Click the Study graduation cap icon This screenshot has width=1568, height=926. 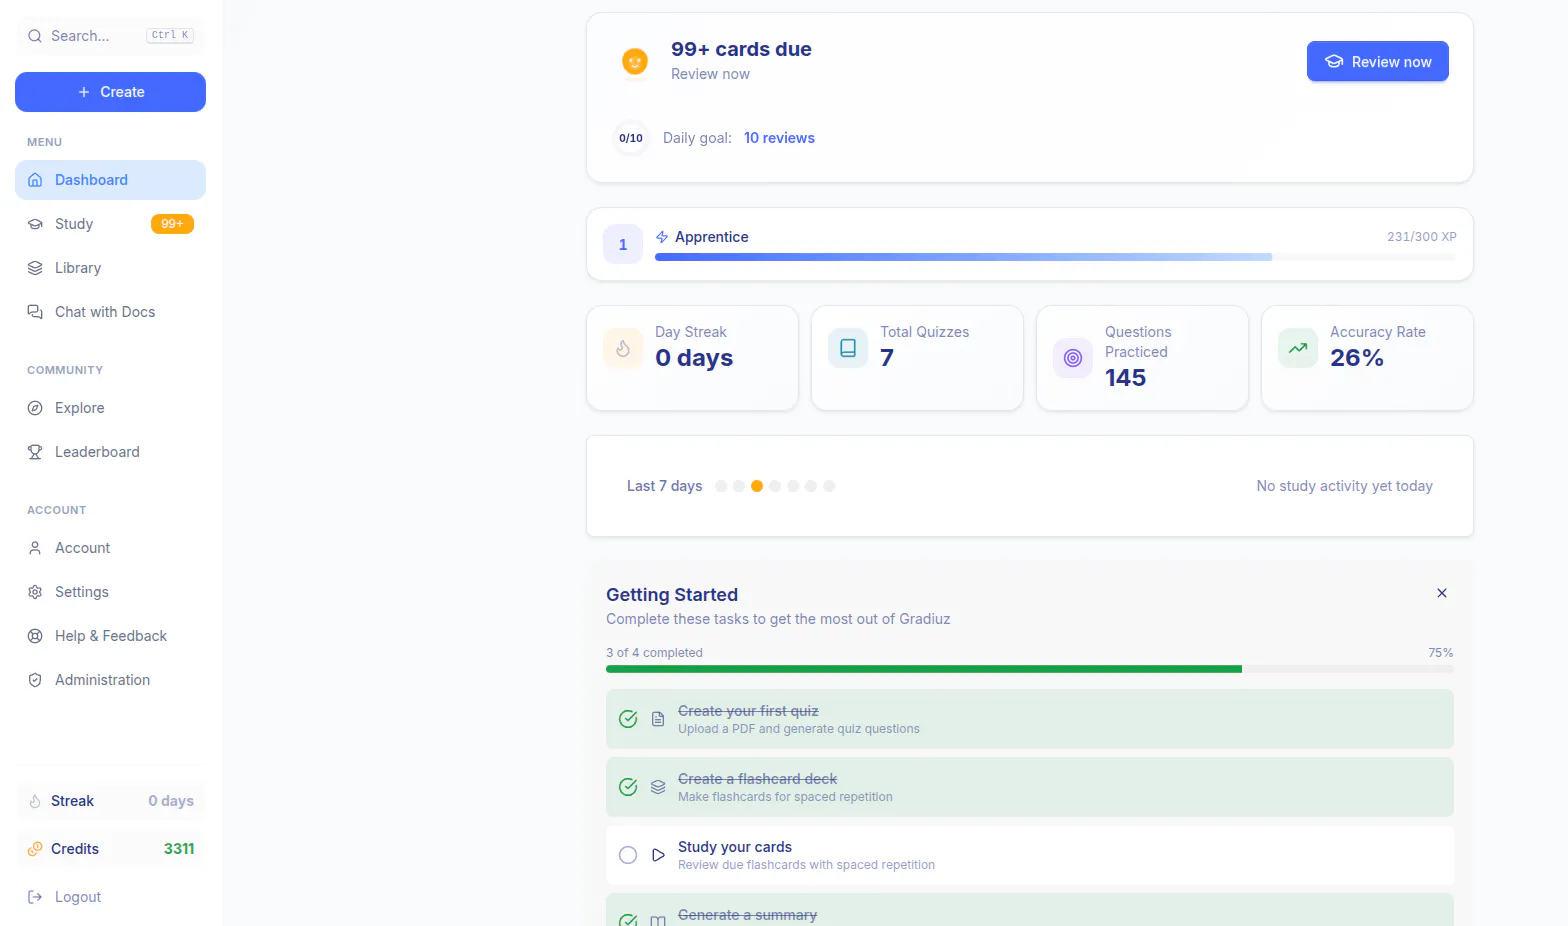click(35, 224)
